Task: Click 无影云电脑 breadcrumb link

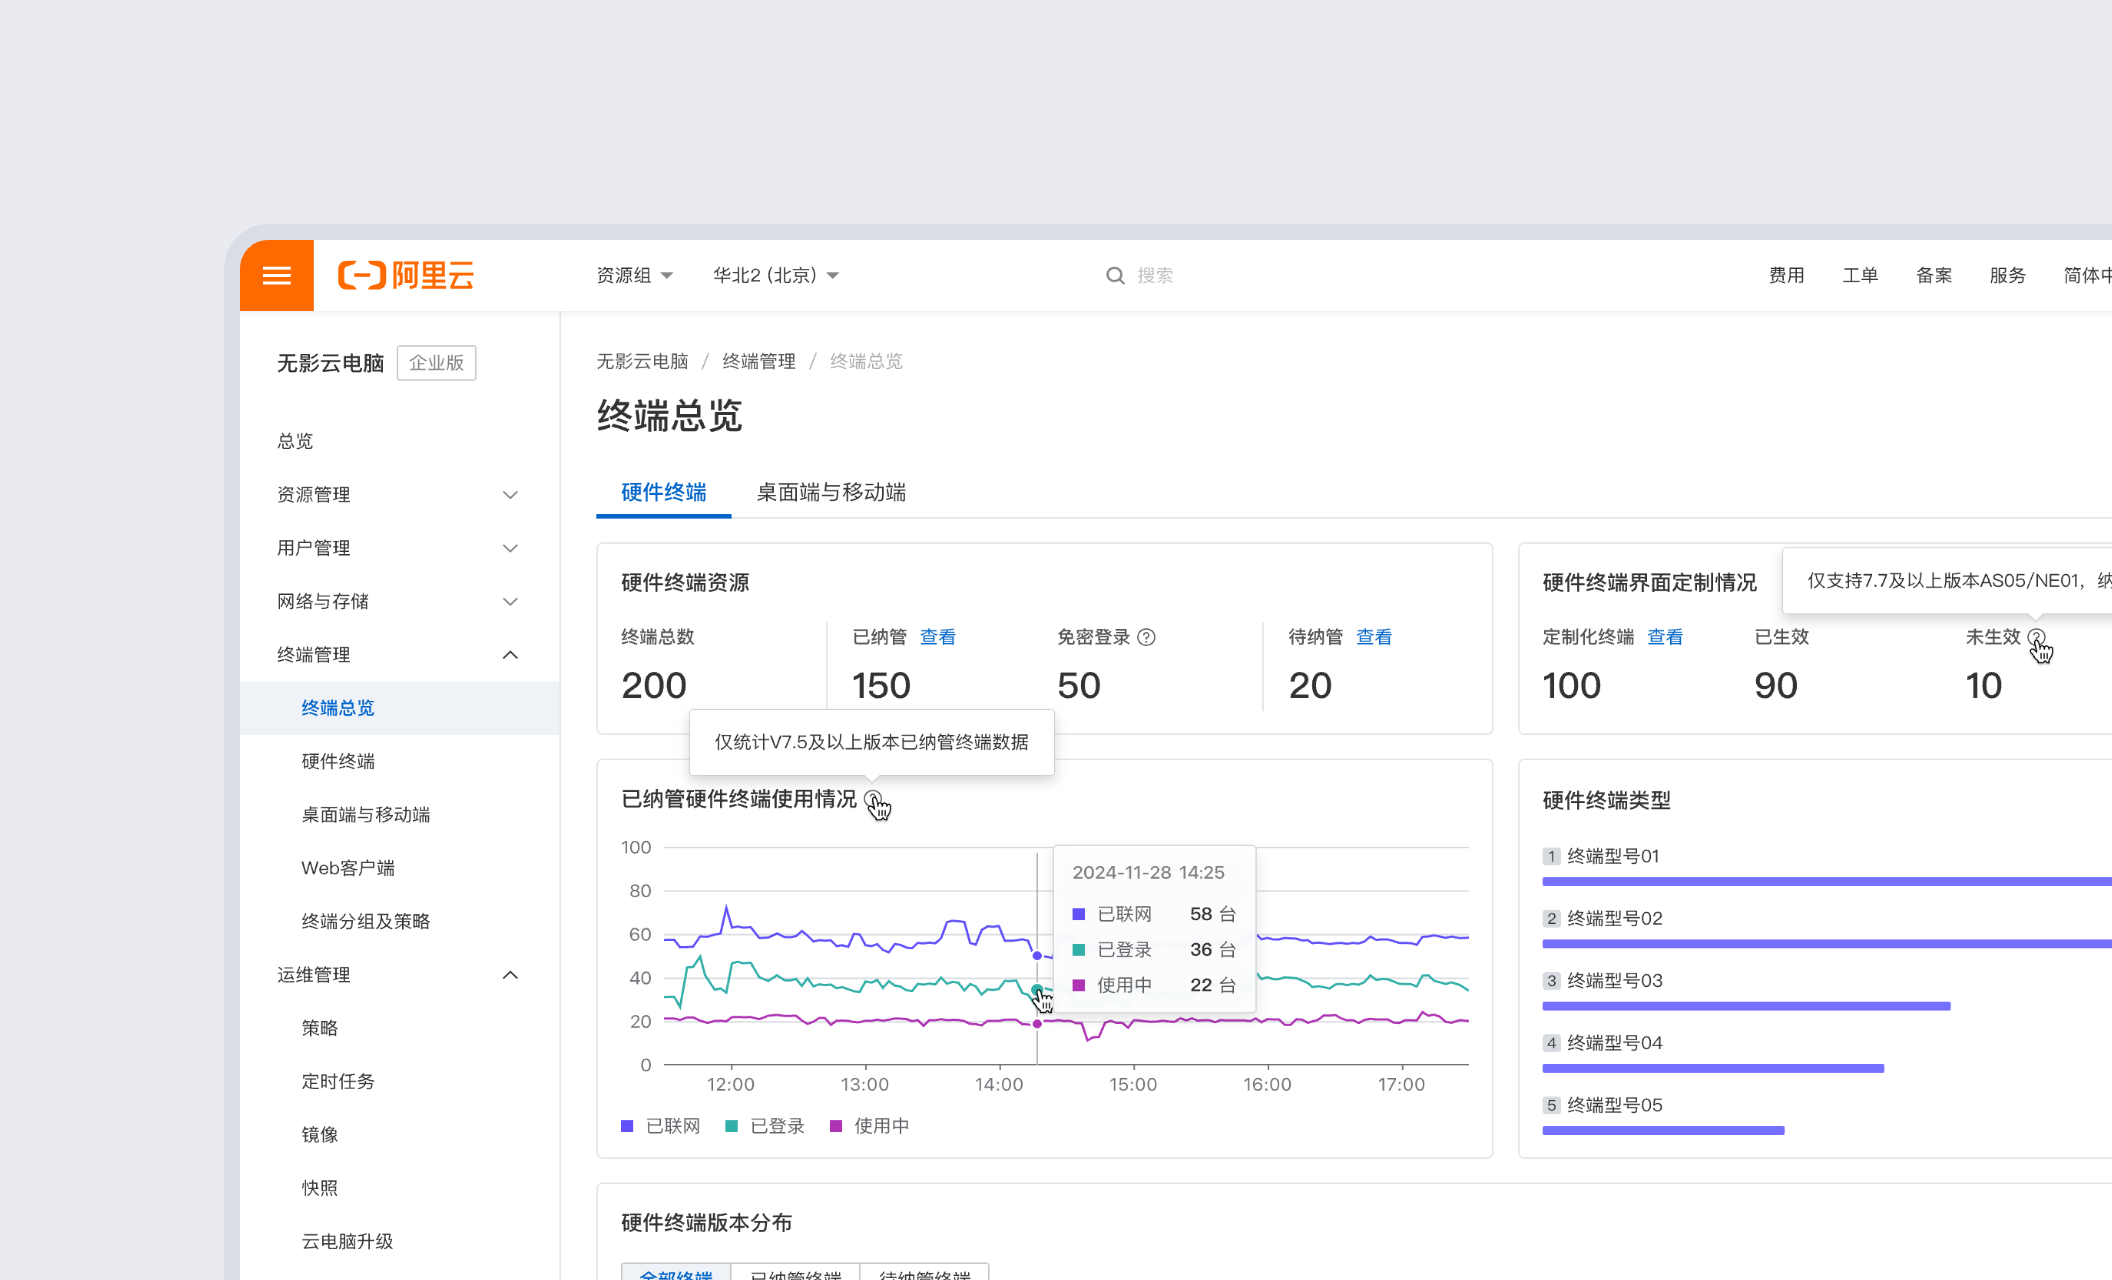Action: click(642, 361)
